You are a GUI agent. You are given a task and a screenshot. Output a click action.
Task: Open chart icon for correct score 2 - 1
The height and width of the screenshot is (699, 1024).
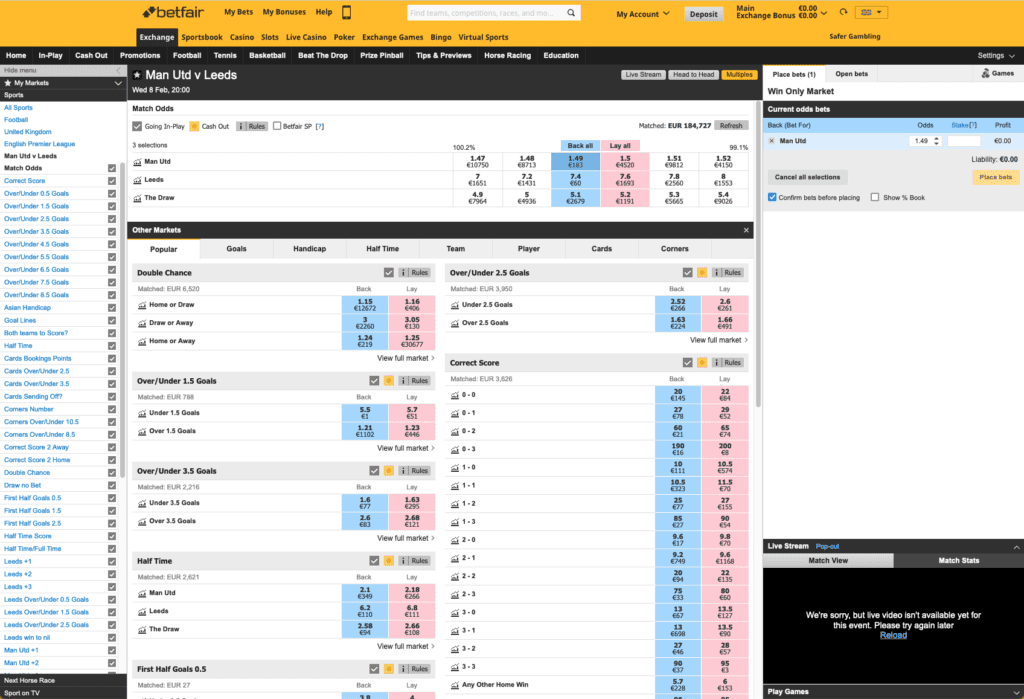coord(455,559)
